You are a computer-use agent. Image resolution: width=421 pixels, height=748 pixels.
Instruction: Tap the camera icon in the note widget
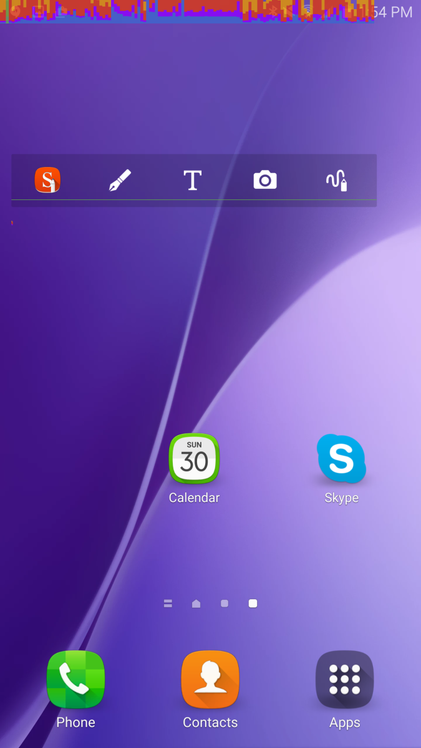(x=265, y=180)
